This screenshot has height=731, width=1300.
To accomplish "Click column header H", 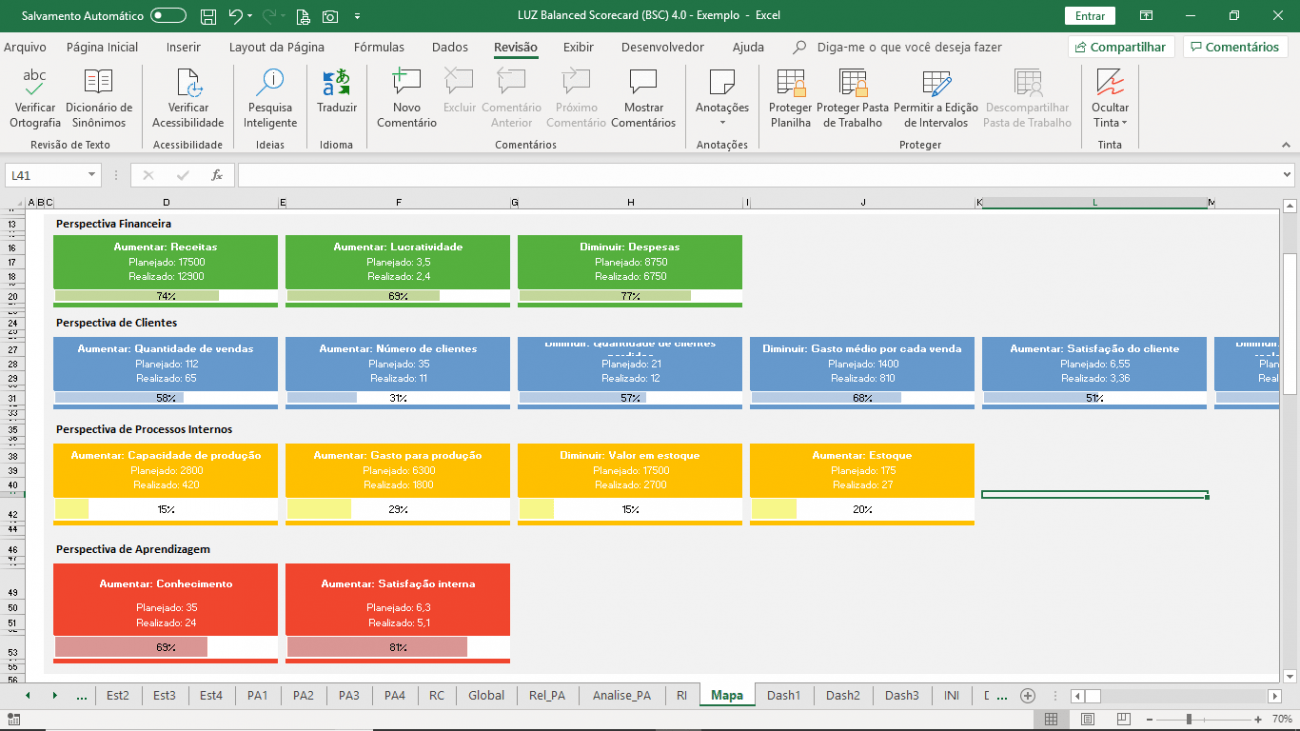I will 631,202.
